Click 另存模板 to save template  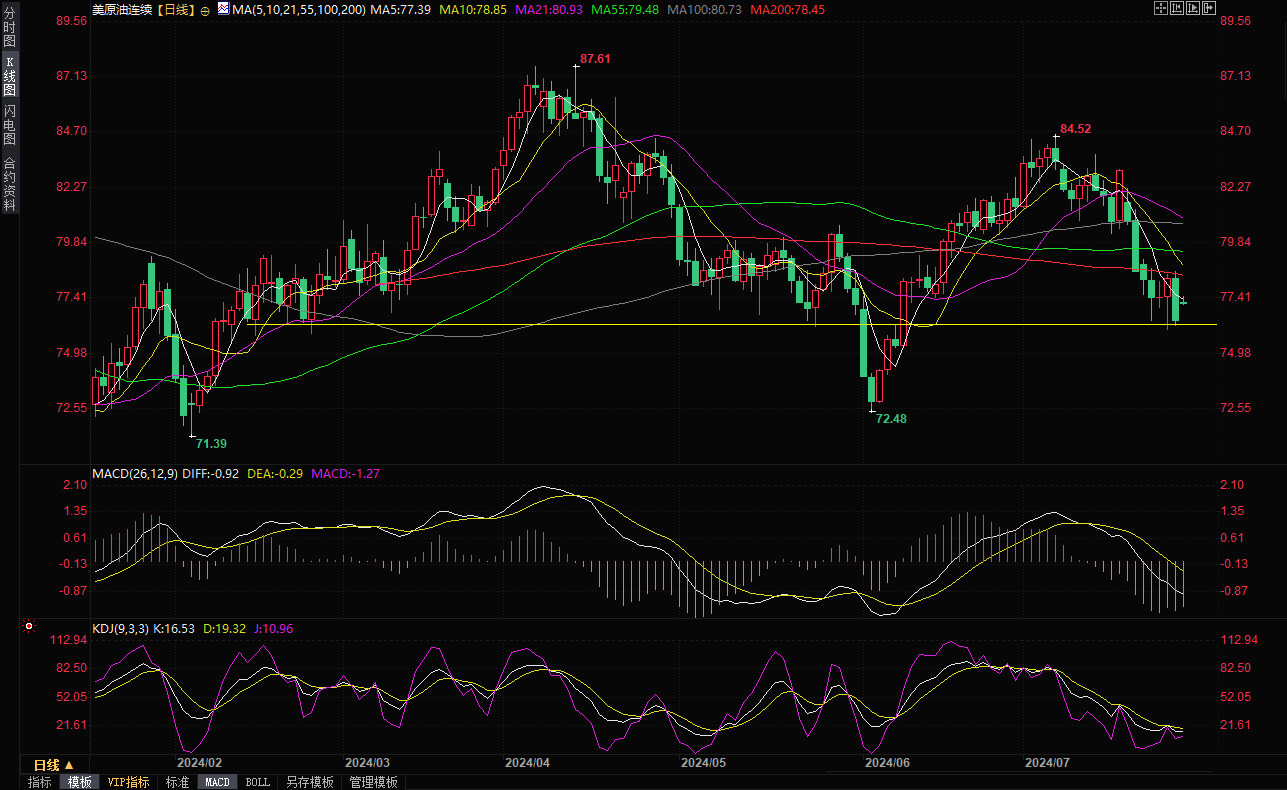[x=309, y=782]
